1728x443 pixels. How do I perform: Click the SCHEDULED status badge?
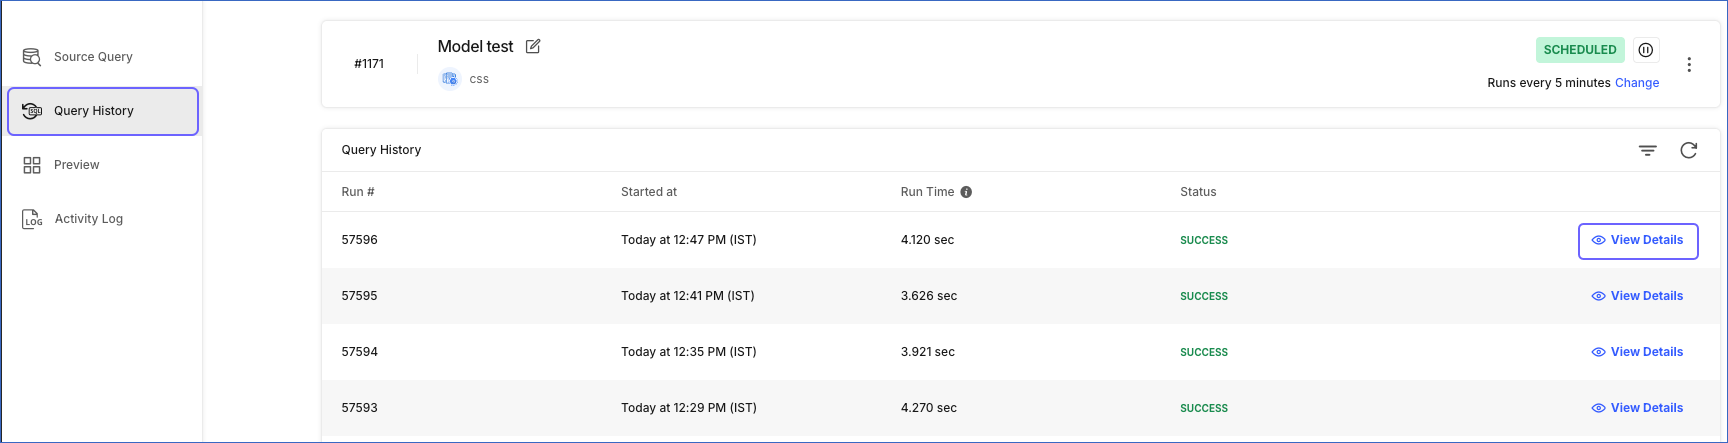click(x=1580, y=50)
